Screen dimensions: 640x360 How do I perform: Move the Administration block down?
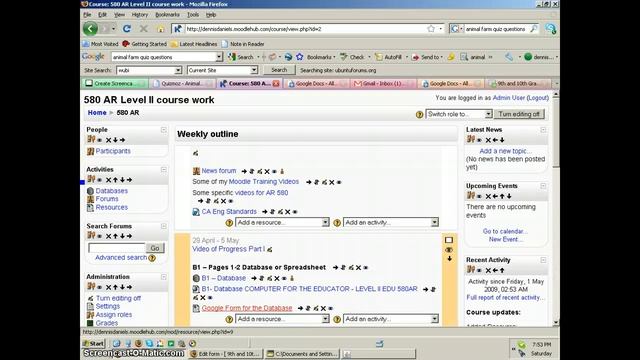pyautogui.click(x=122, y=287)
